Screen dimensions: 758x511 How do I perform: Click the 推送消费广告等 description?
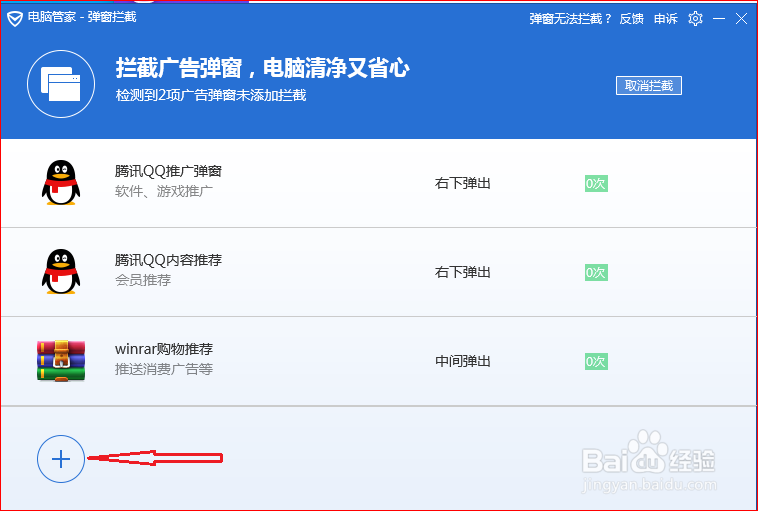pos(164,369)
